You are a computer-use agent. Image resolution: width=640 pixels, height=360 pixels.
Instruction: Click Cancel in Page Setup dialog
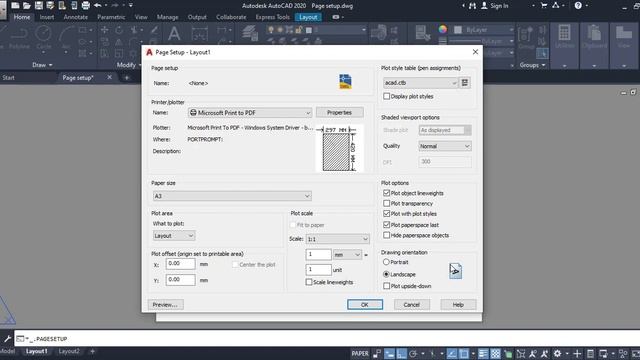pos(411,304)
